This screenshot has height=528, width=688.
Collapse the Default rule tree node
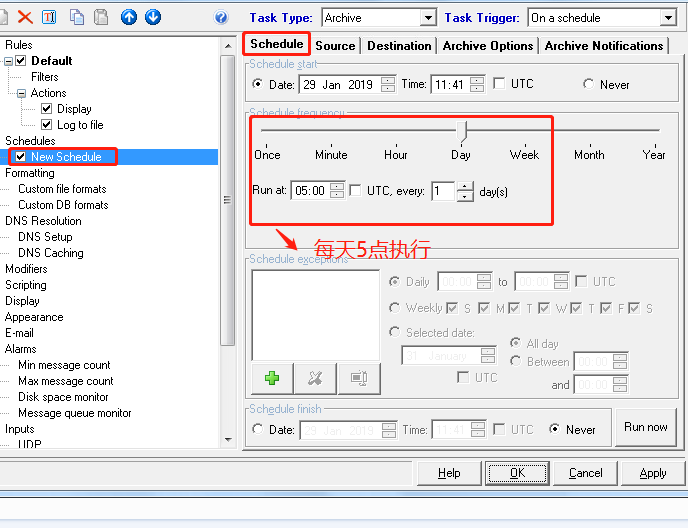(9, 61)
